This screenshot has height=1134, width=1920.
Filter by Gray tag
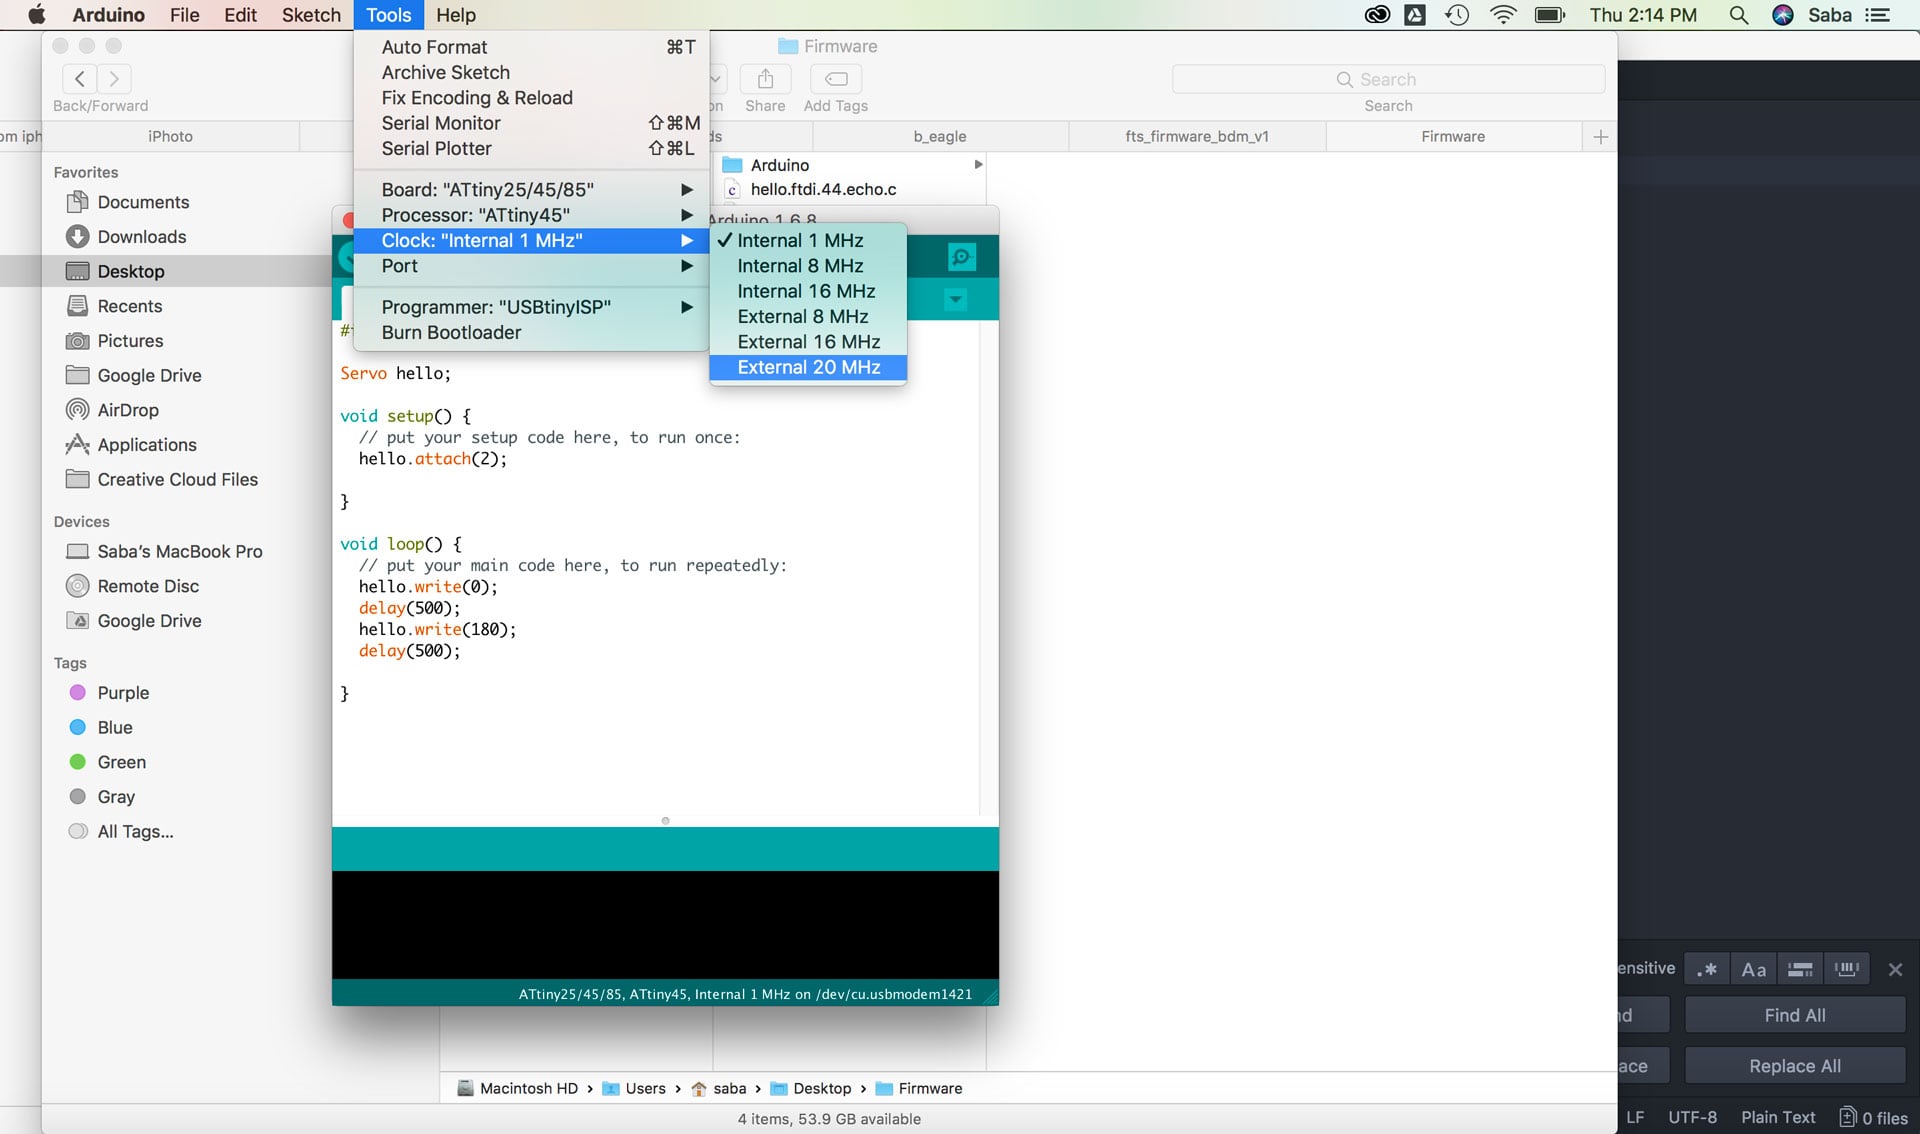click(x=116, y=797)
